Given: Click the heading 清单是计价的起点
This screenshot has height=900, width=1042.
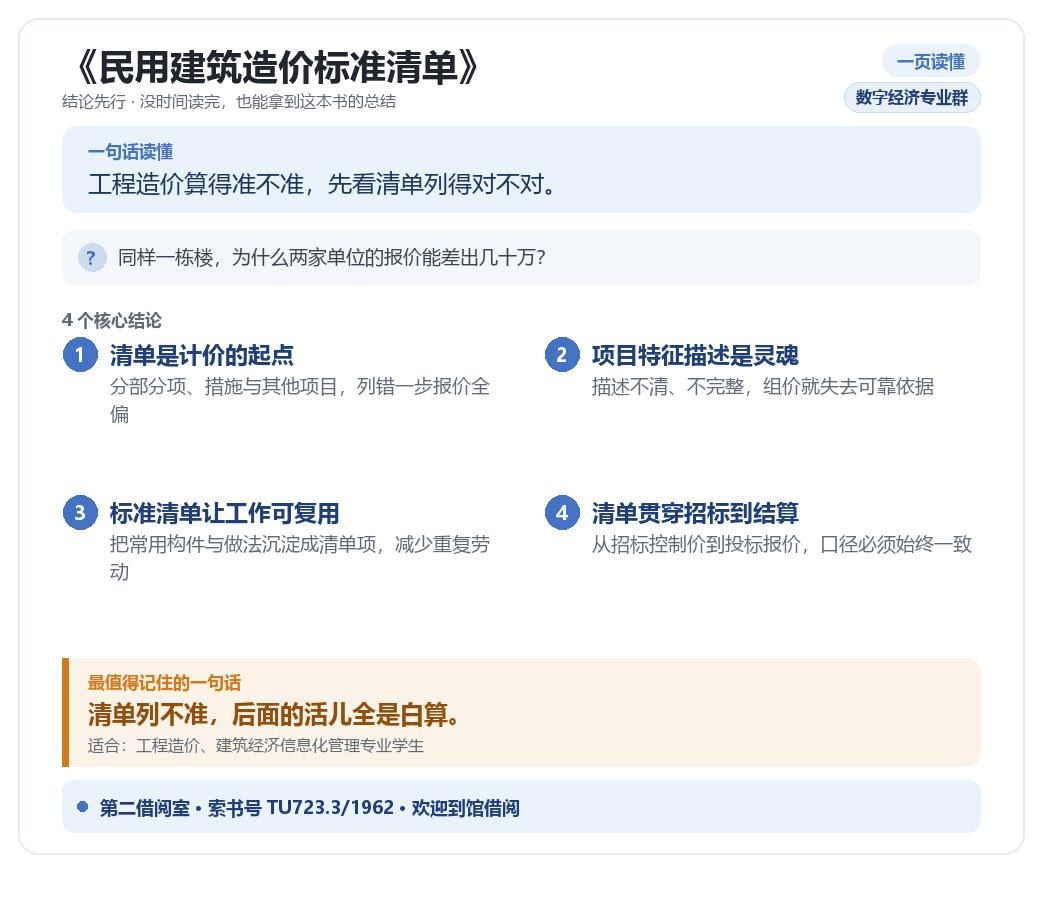Looking at the screenshot, I should [202, 355].
